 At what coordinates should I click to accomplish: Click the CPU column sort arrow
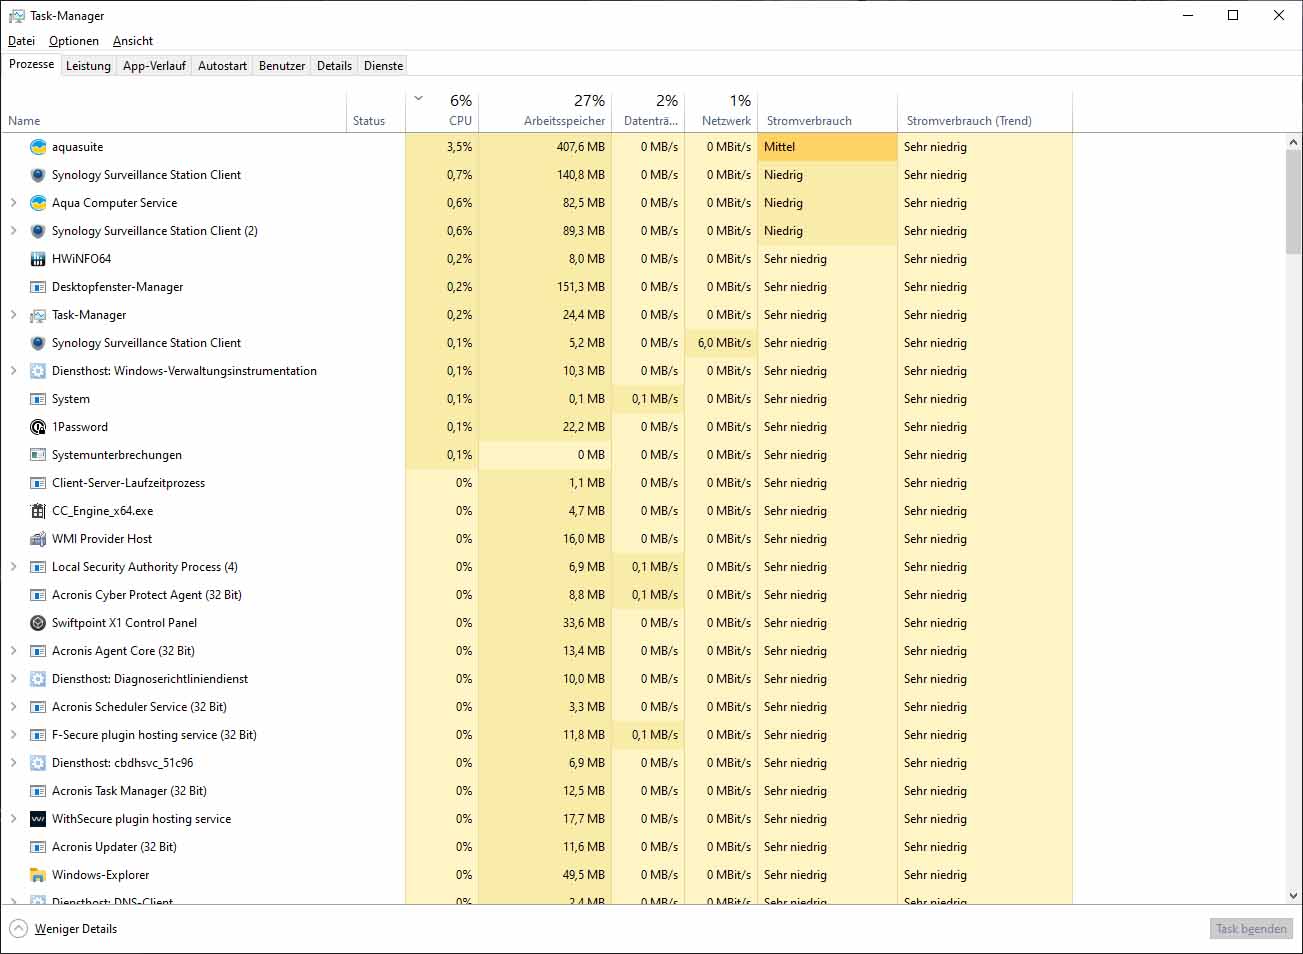click(x=418, y=99)
